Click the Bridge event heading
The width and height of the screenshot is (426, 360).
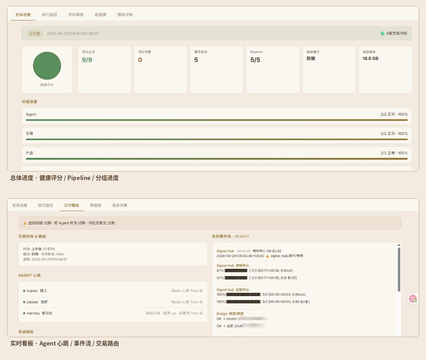coord(230,314)
